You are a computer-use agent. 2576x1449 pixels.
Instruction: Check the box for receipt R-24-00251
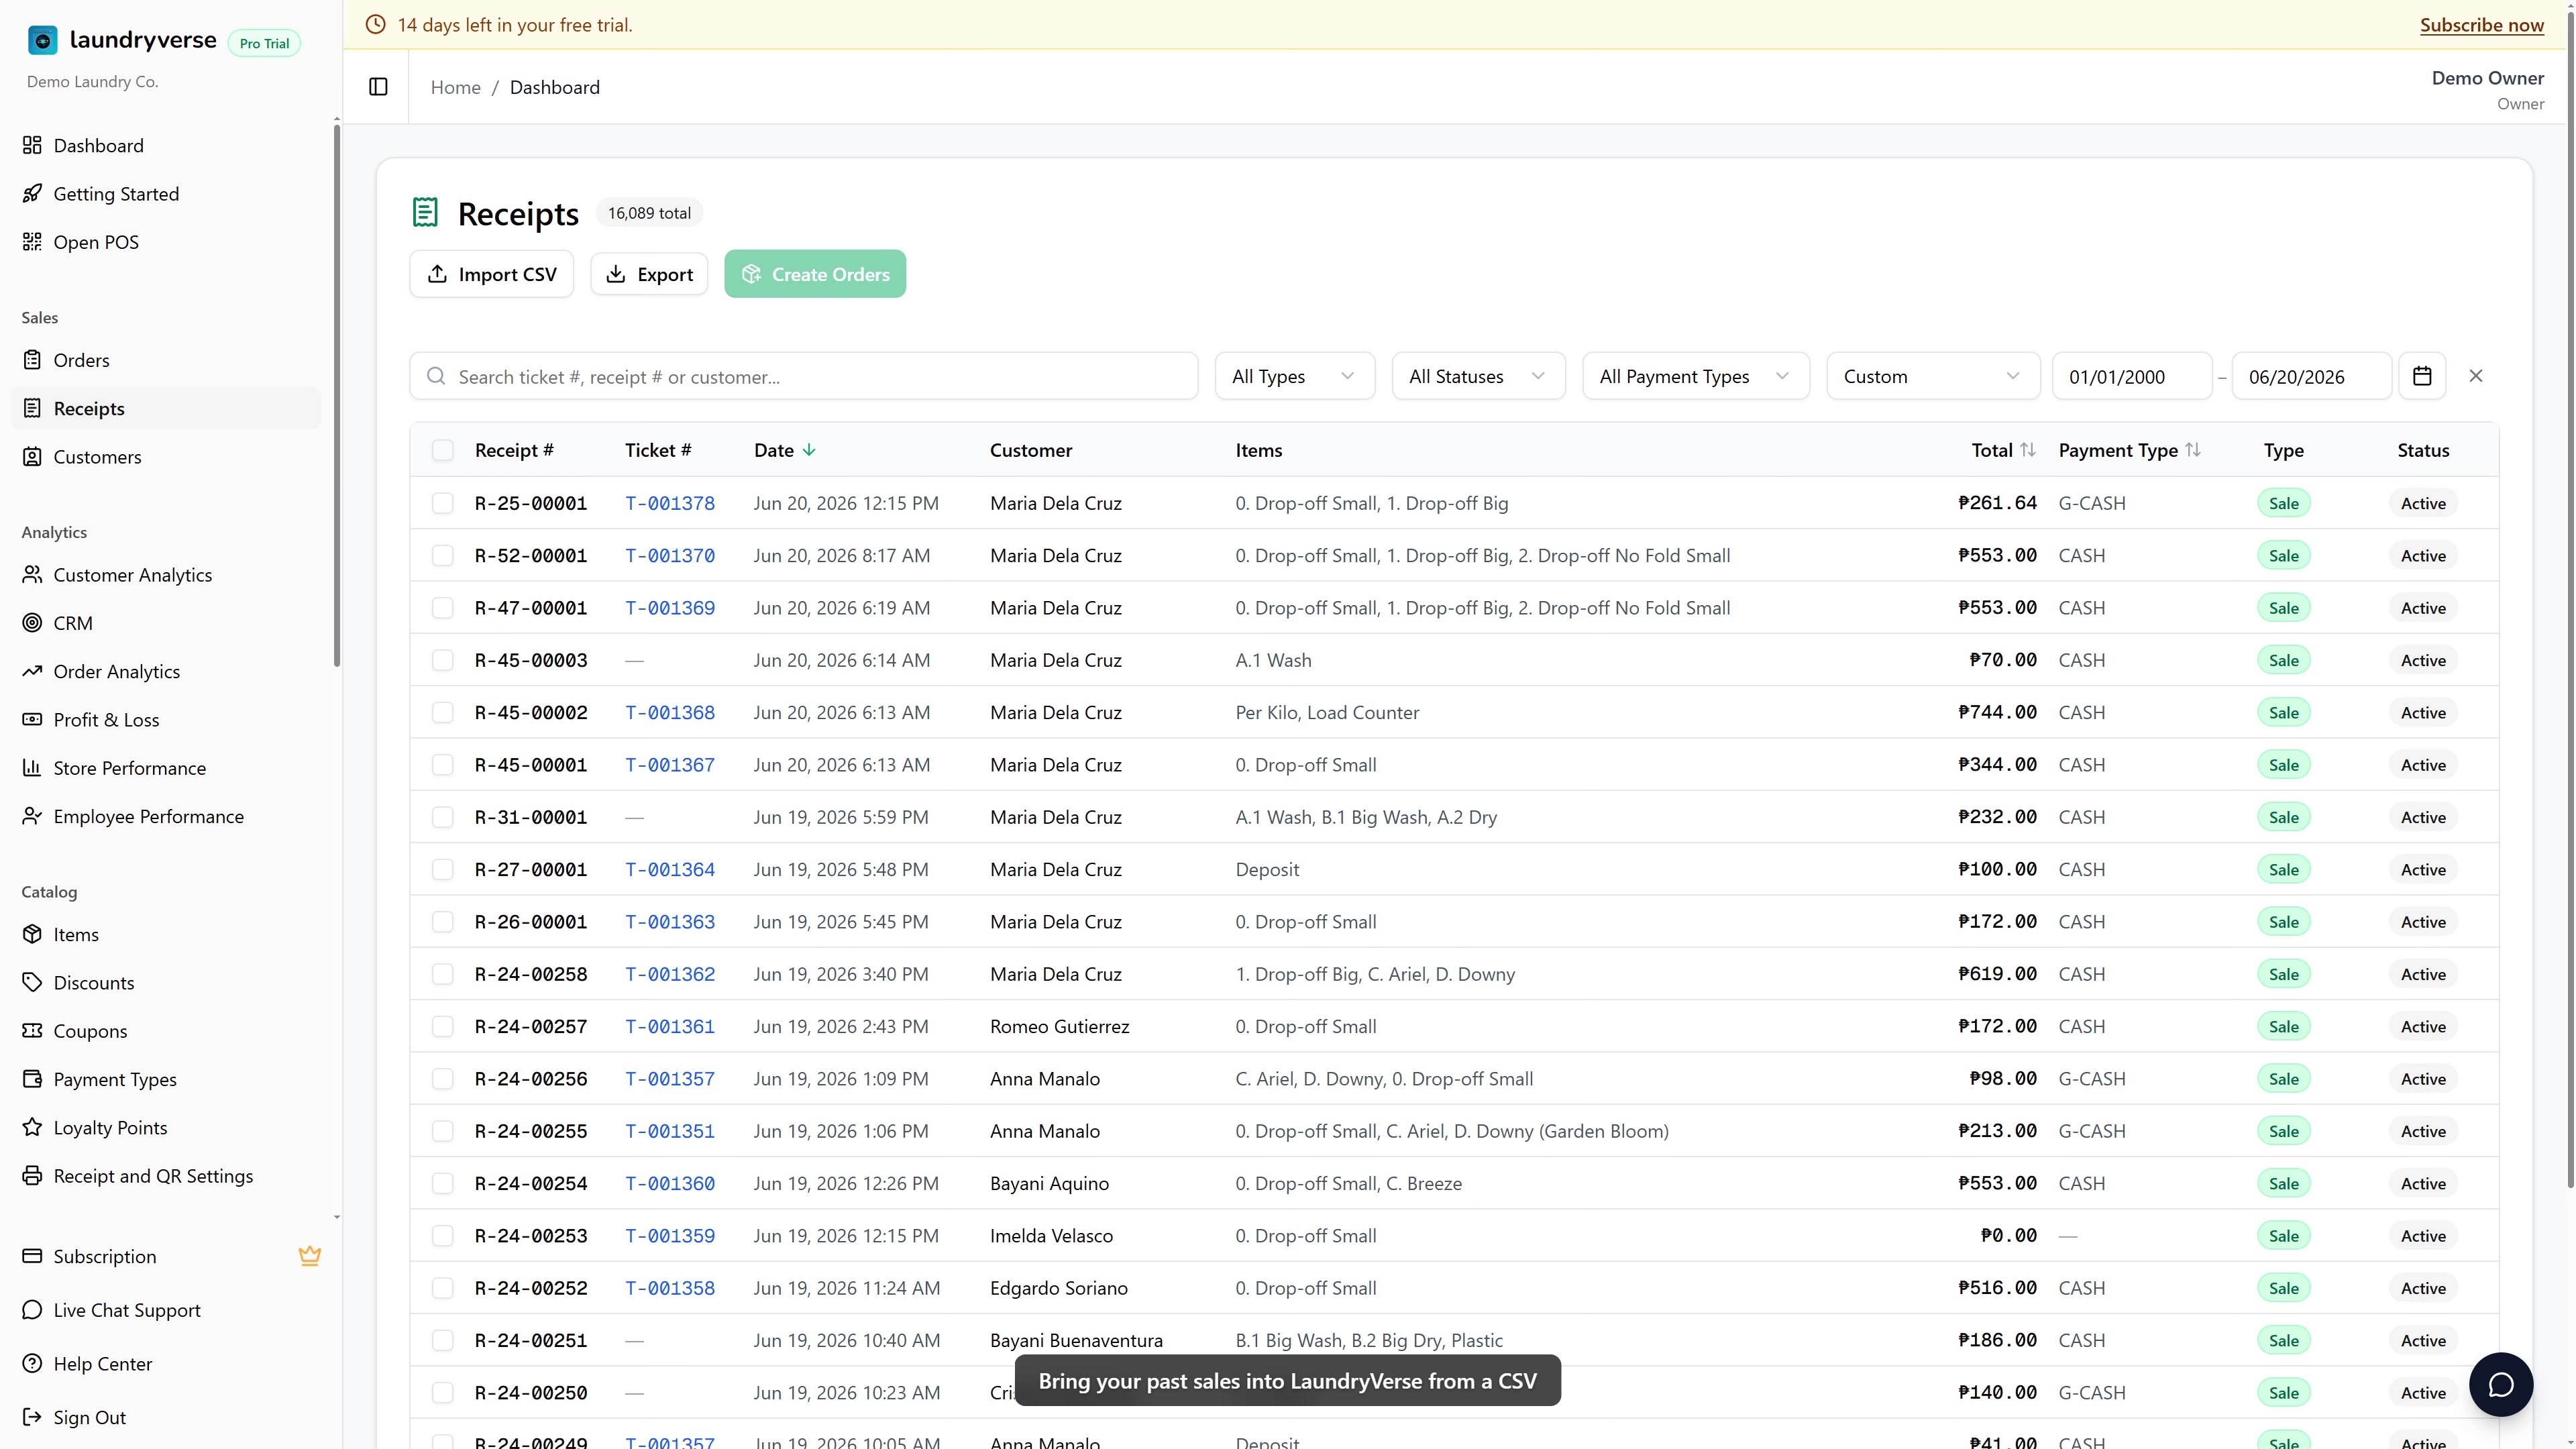(x=443, y=1340)
